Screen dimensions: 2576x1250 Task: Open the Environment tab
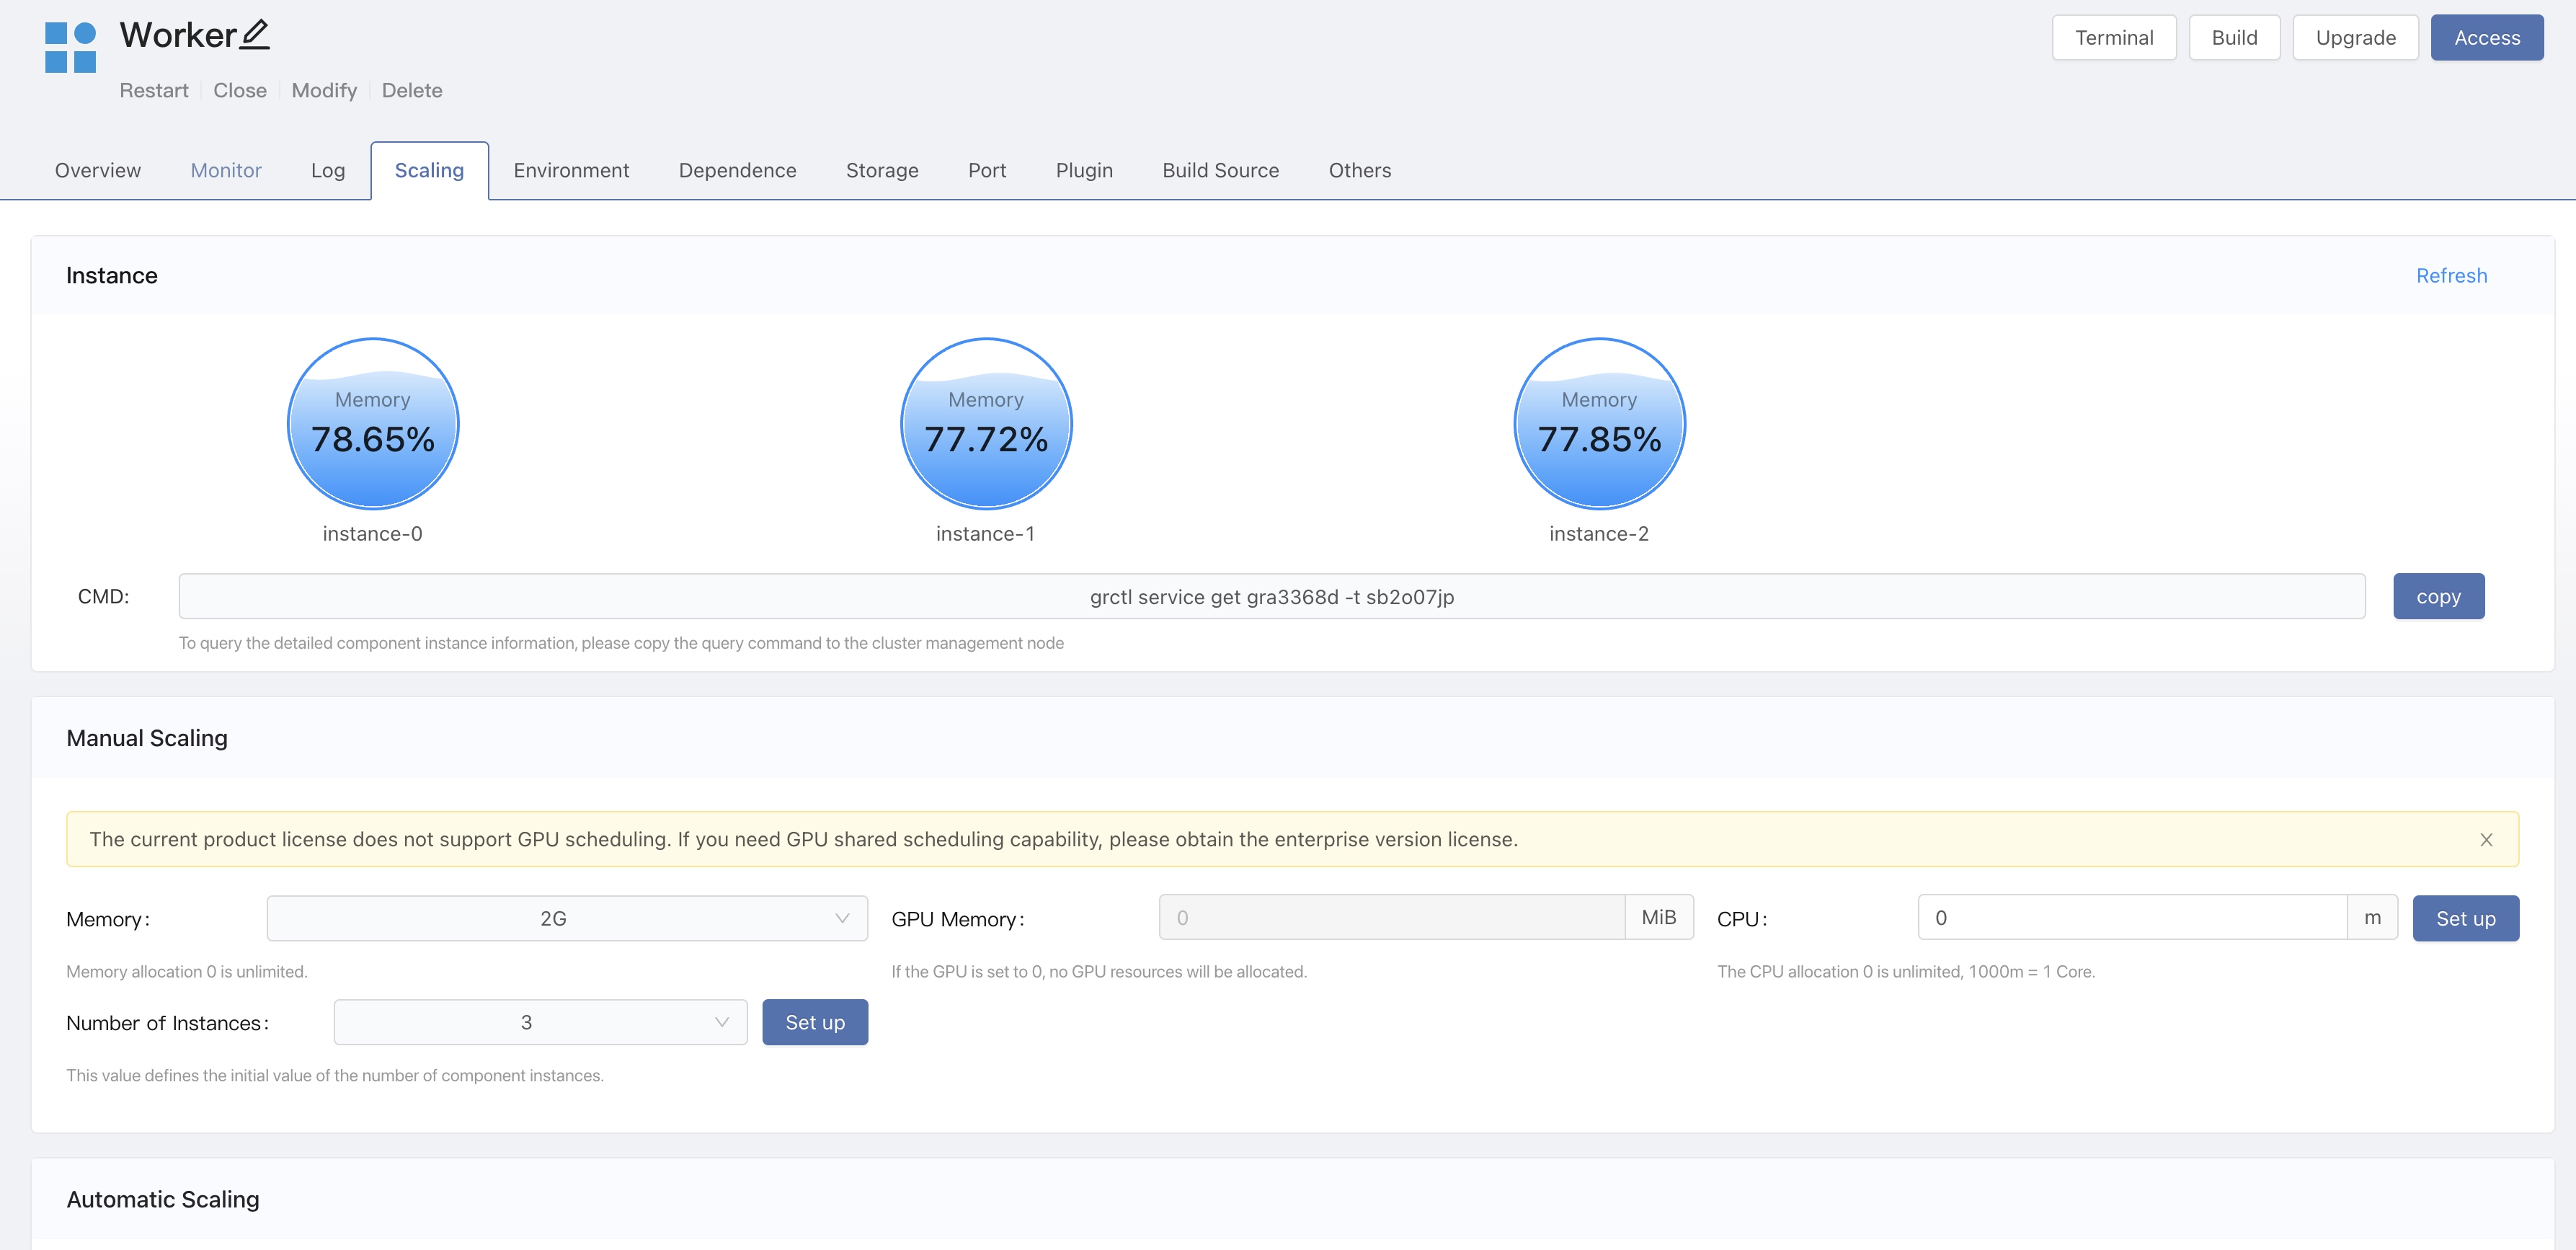571,170
